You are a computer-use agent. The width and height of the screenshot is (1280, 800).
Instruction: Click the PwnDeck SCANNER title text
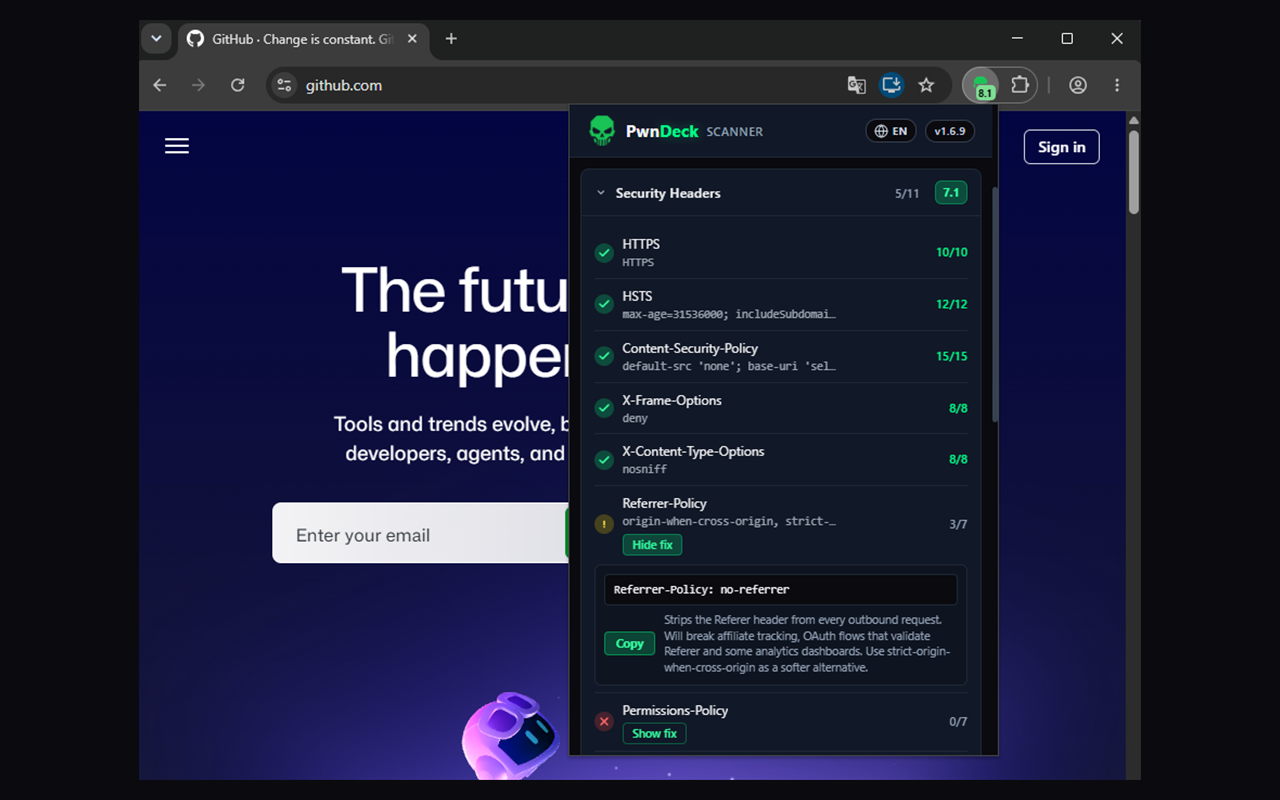pos(694,131)
